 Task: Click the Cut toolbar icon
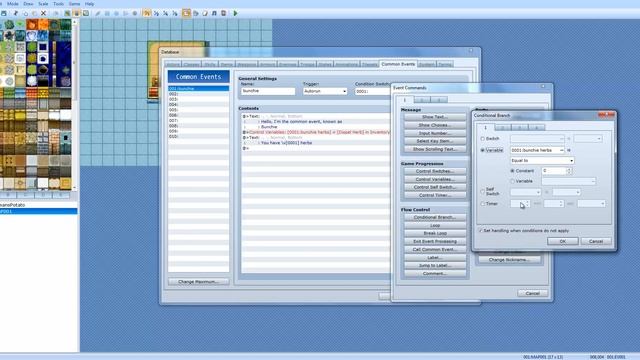pyautogui.click(x=16, y=13)
